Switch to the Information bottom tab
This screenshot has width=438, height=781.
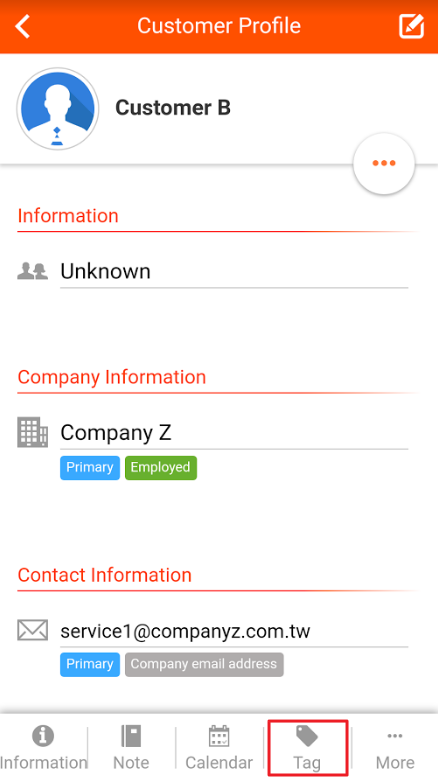coord(43,748)
